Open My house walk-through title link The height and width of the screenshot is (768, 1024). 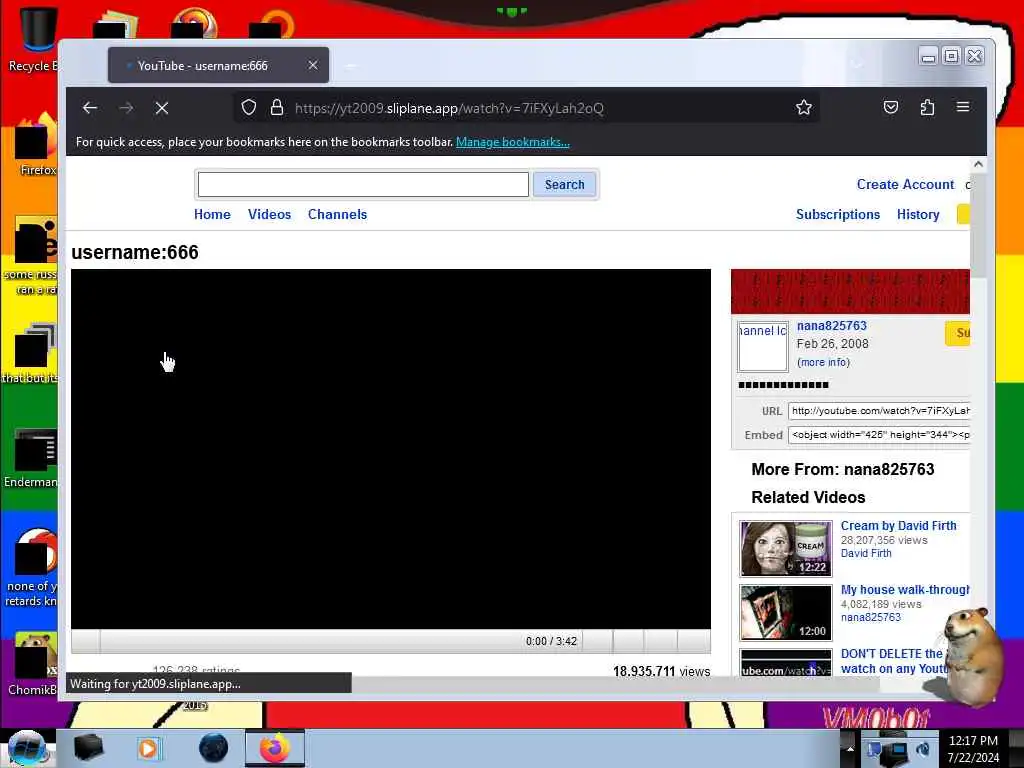coord(904,590)
